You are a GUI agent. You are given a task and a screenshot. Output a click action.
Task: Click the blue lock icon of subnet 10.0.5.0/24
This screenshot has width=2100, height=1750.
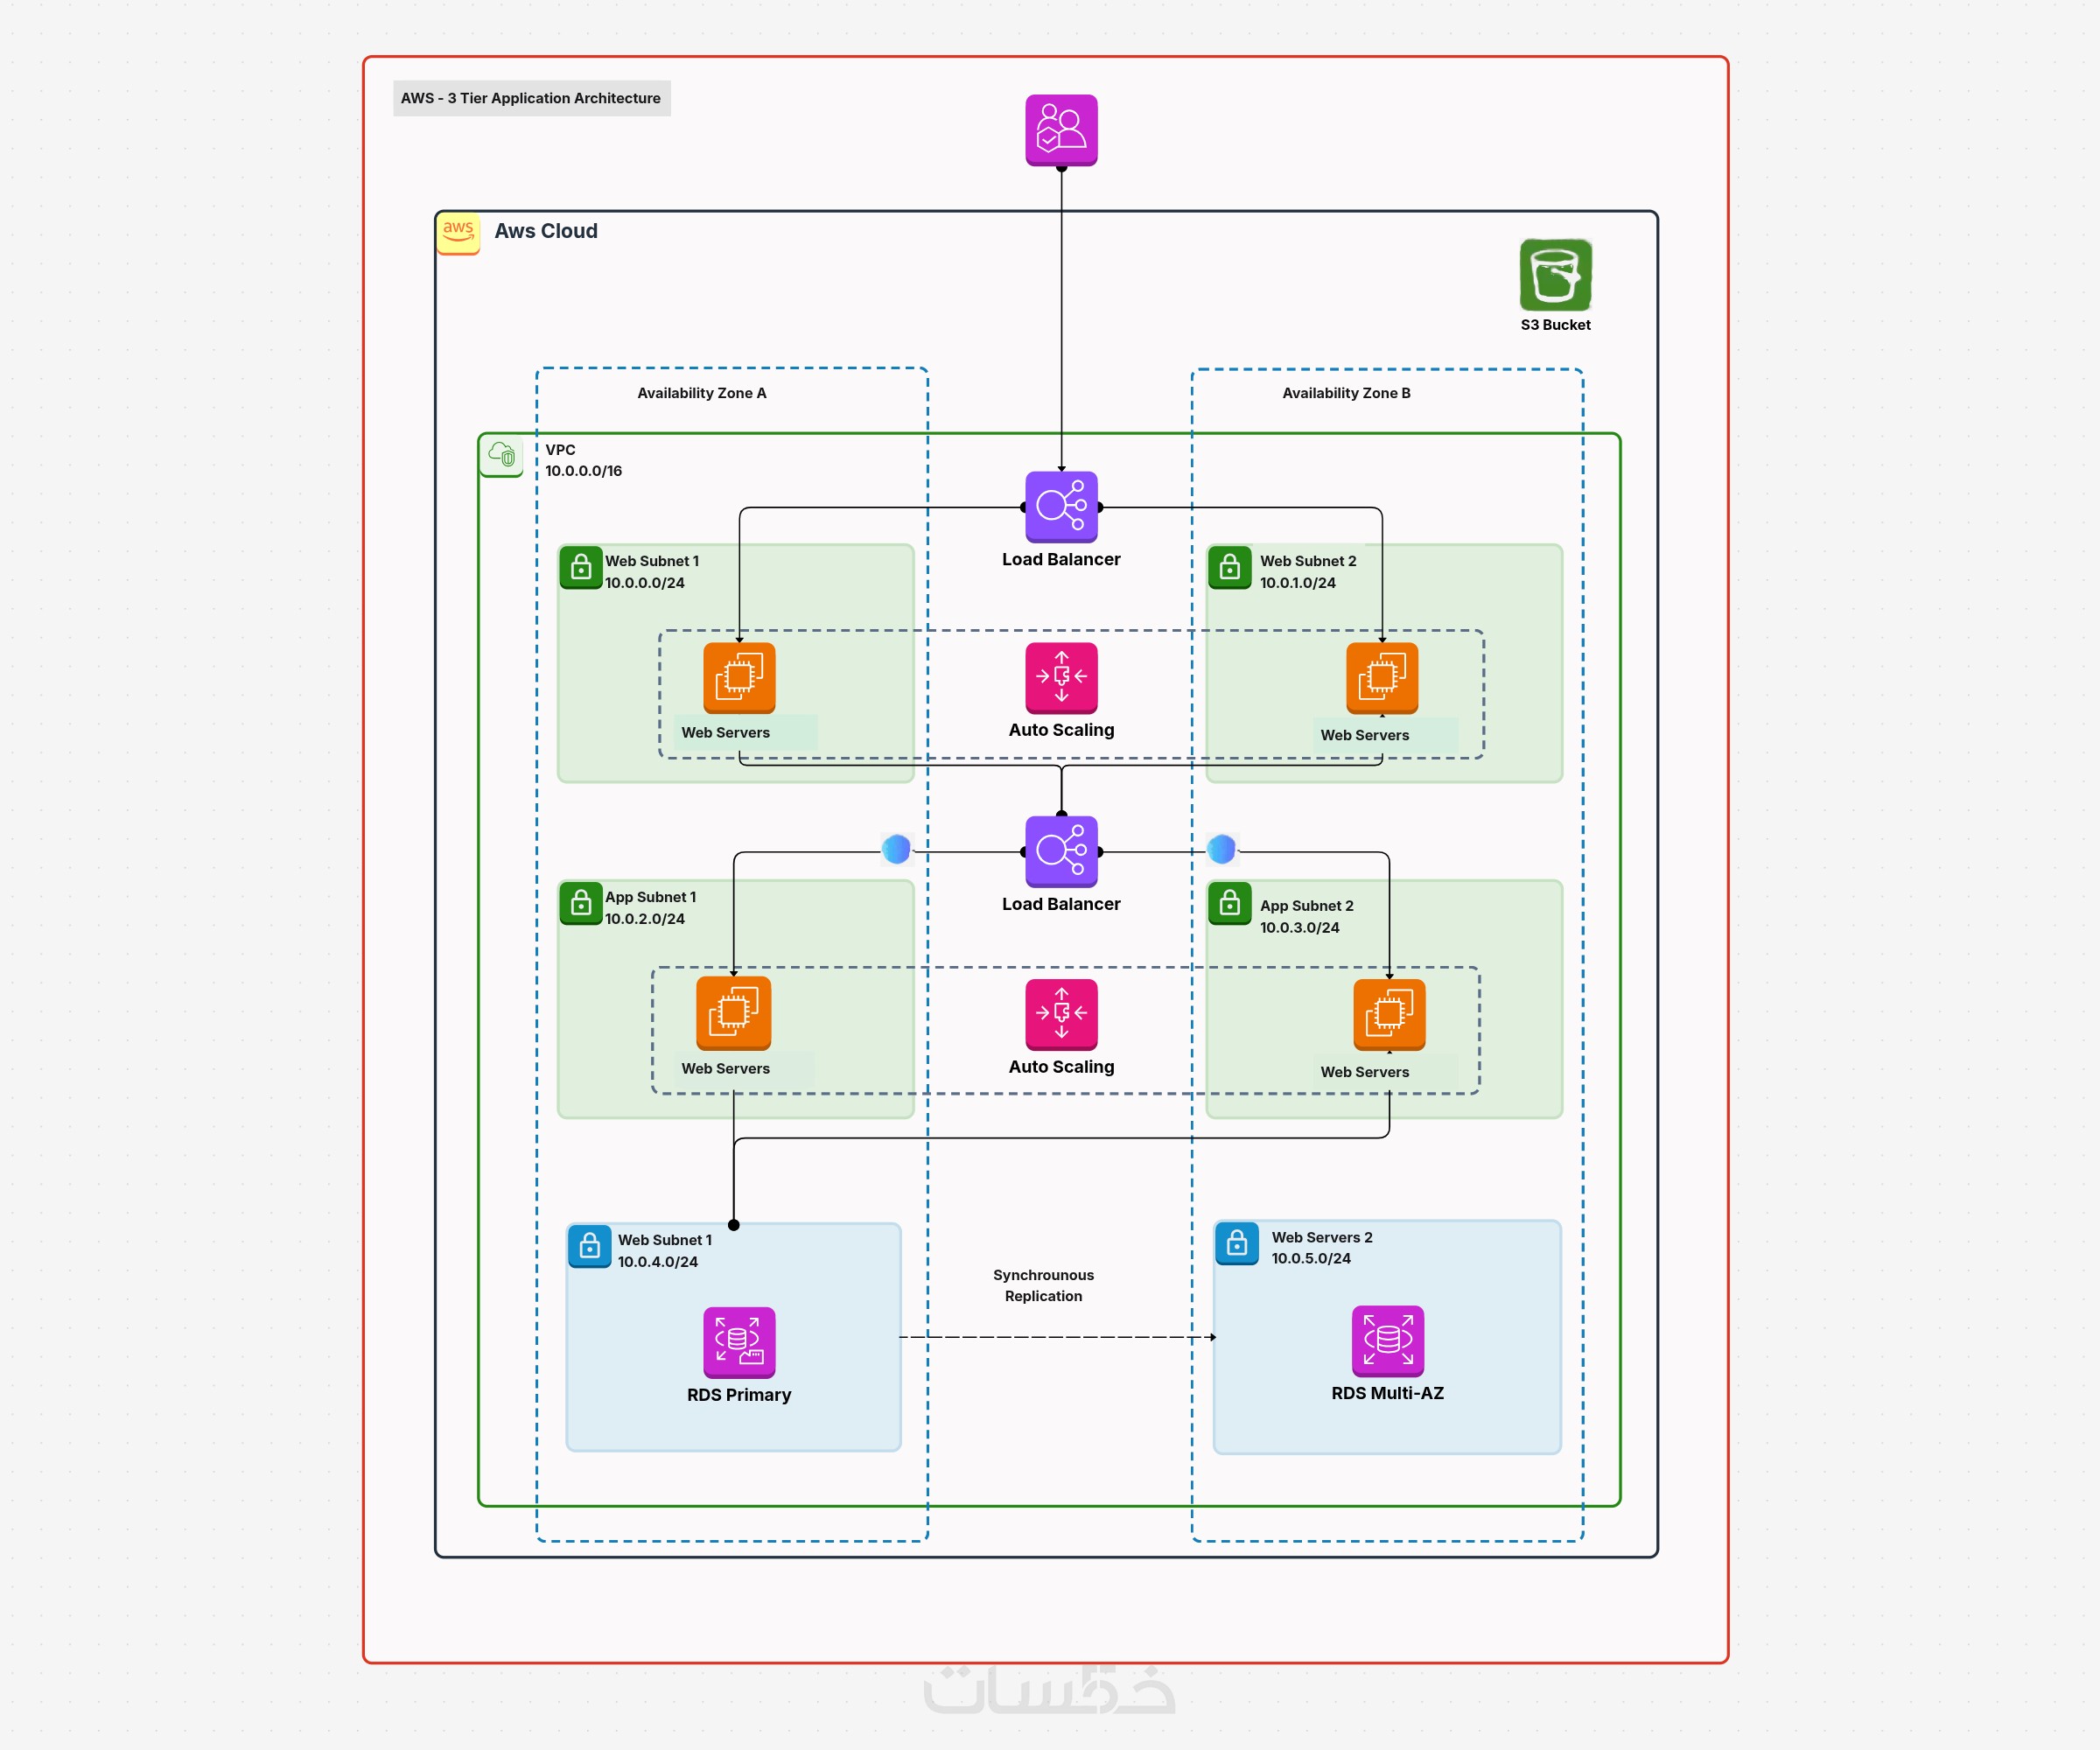tap(1237, 1243)
